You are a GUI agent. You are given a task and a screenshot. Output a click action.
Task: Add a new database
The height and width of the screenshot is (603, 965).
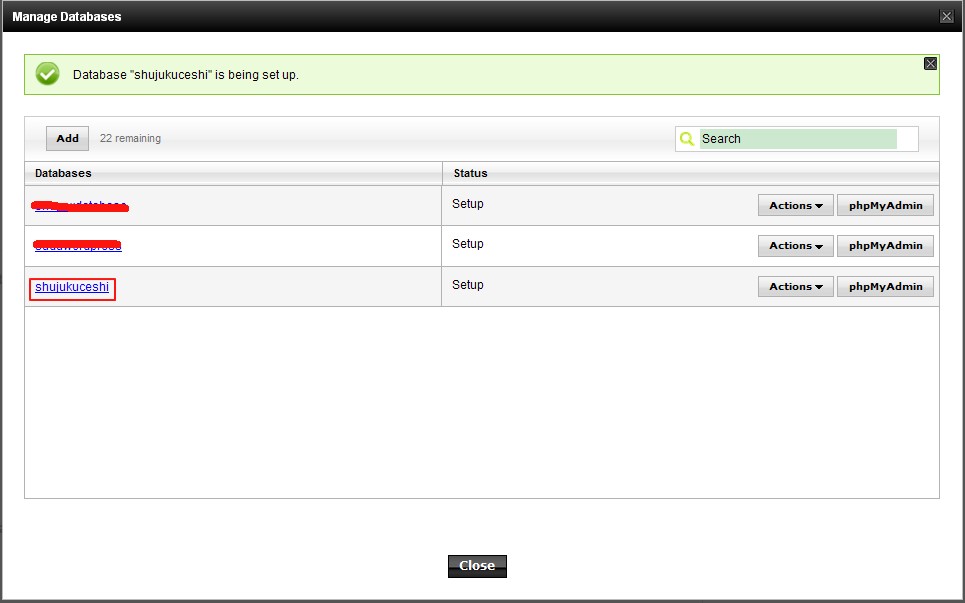tap(67, 138)
